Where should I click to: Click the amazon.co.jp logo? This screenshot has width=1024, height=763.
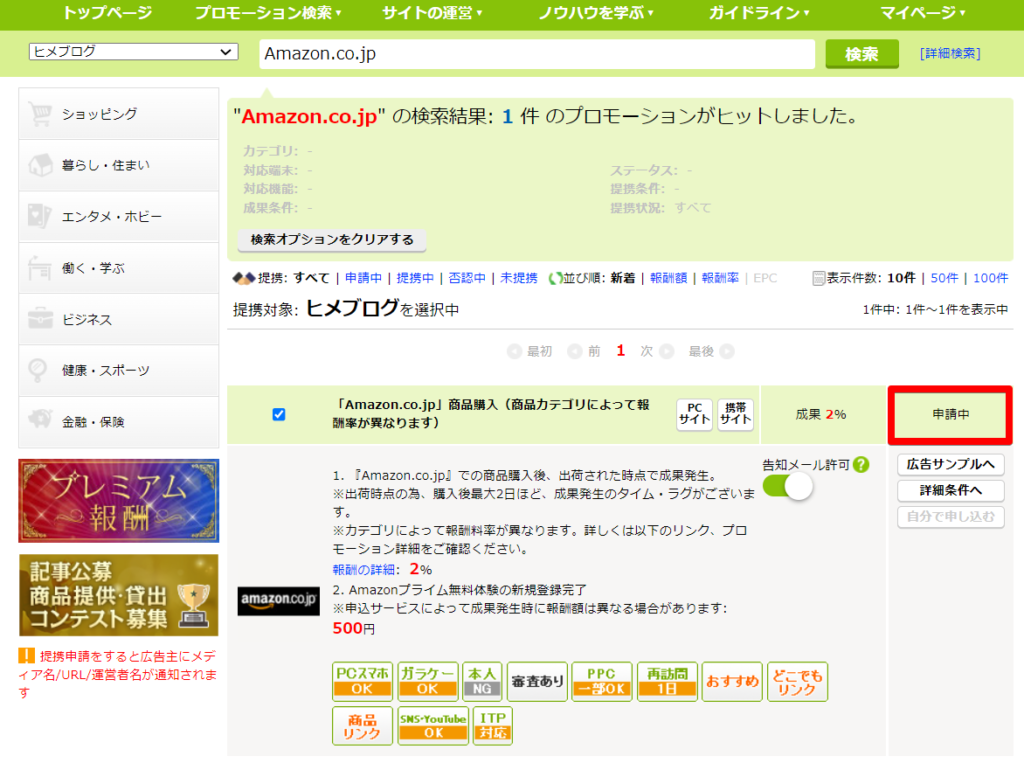click(x=279, y=600)
